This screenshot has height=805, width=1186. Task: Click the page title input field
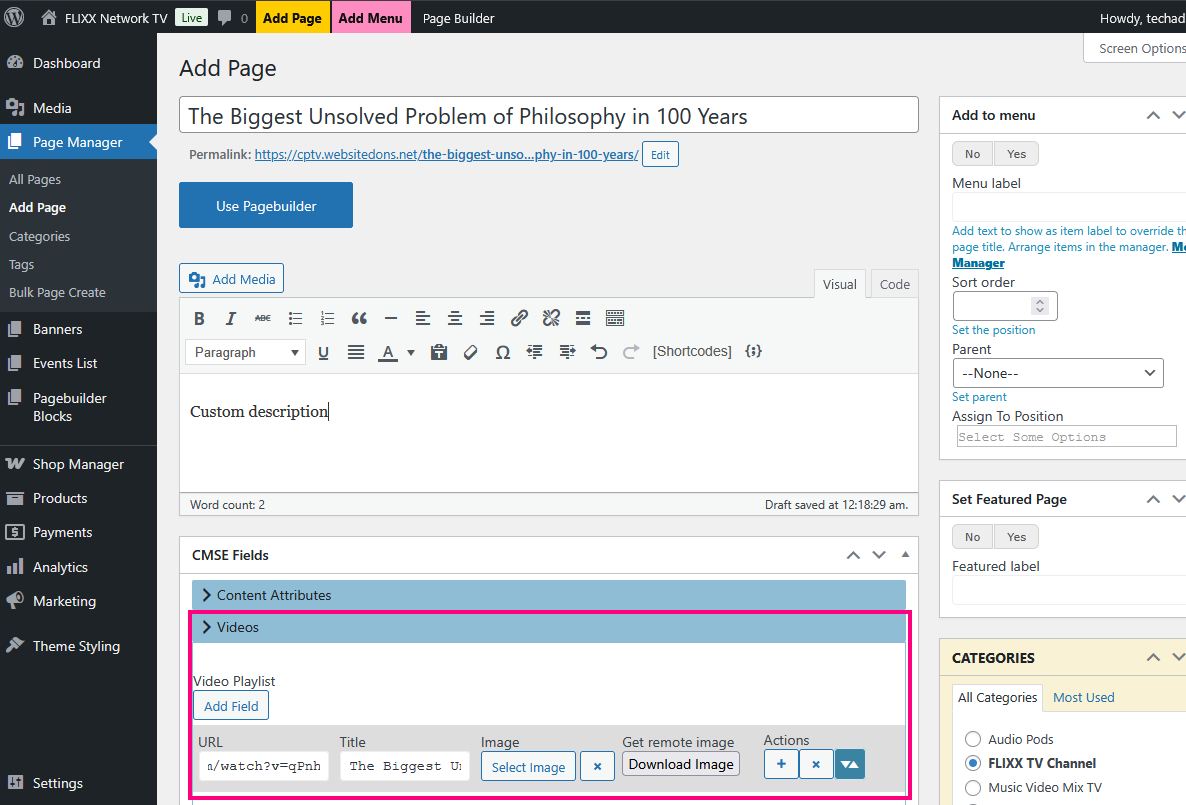pos(548,116)
